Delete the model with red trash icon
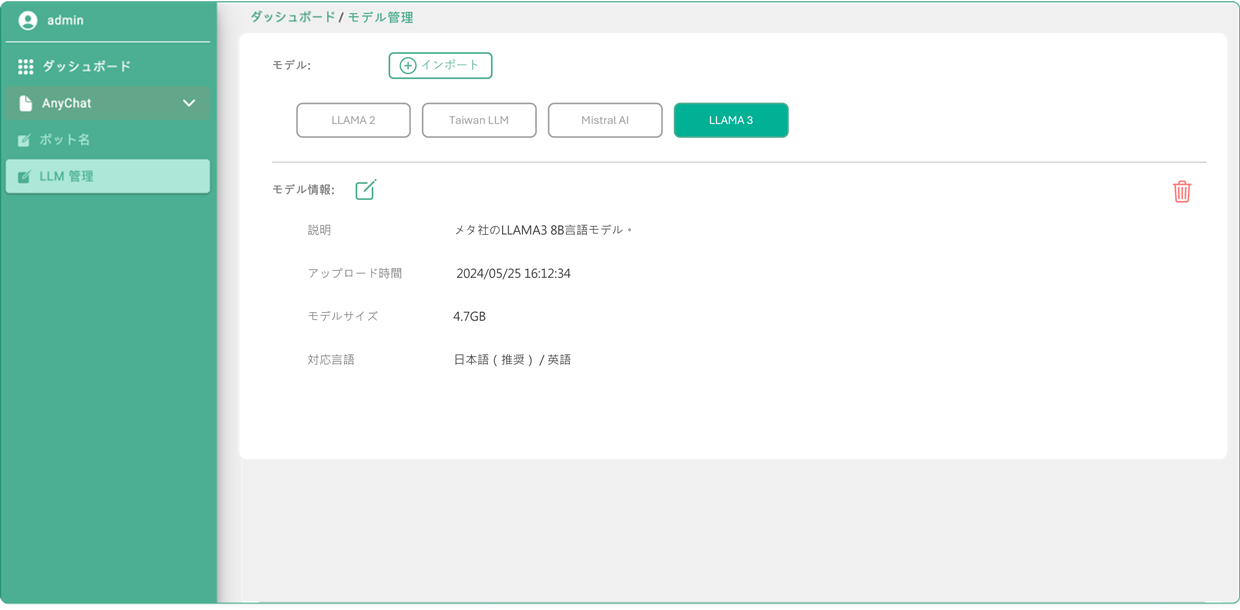Viewport: 1240px width, 610px height. tap(1182, 191)
